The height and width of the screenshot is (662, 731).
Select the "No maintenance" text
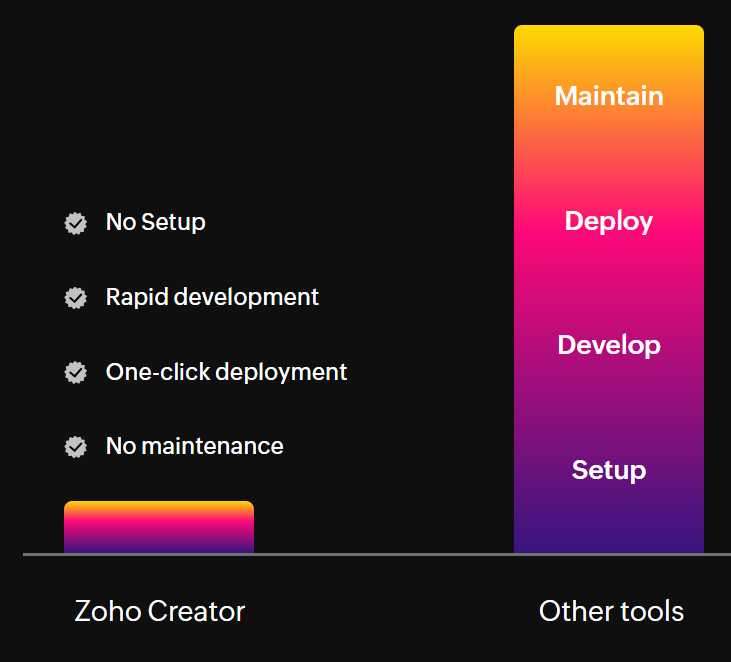coord(194,446)
